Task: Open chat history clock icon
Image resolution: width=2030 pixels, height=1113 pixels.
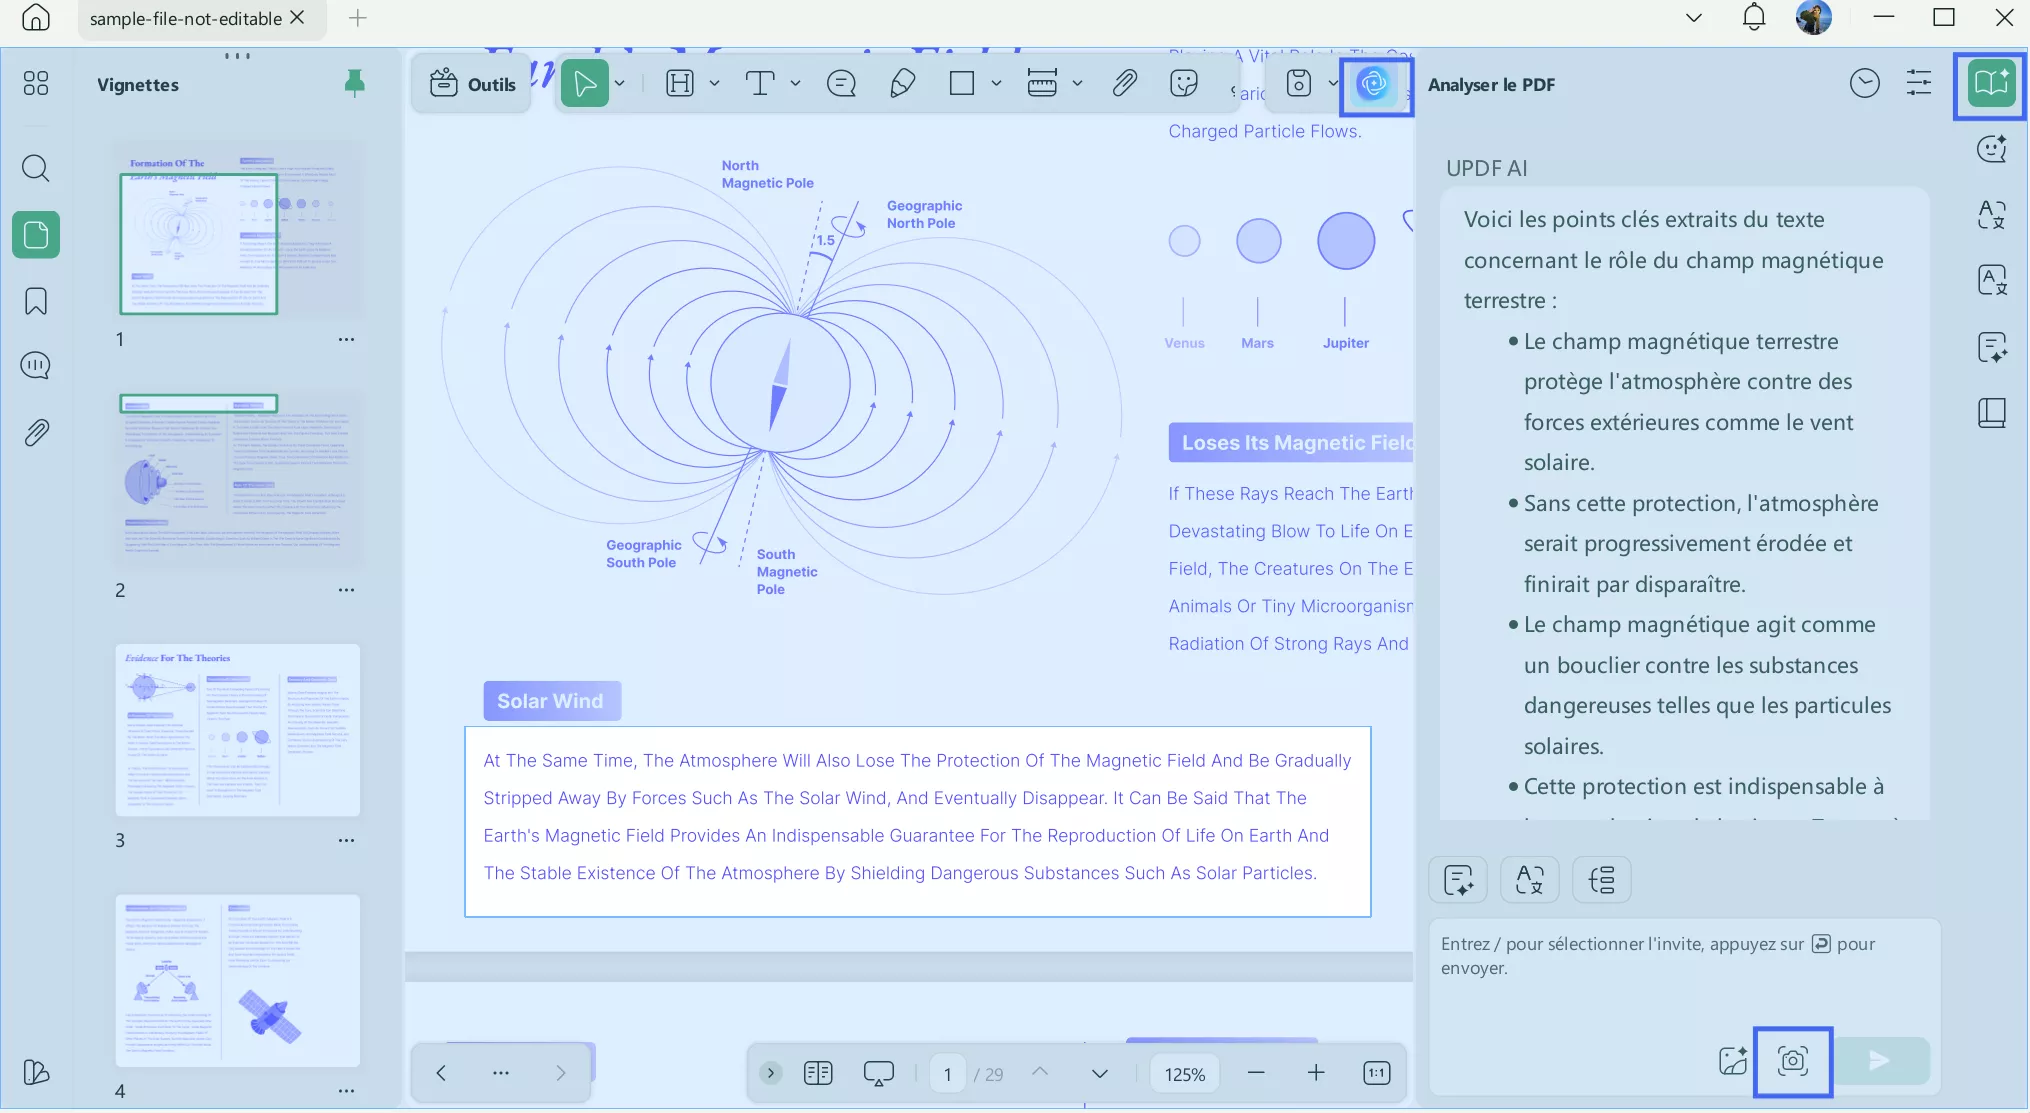Action: [1864, 84]
